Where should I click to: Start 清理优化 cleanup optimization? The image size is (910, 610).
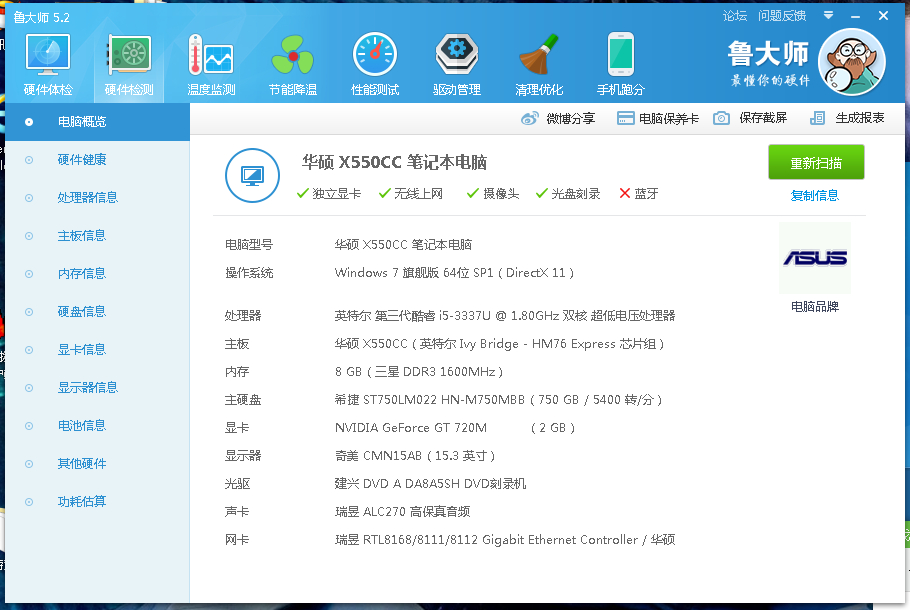(x=539, y=60)
